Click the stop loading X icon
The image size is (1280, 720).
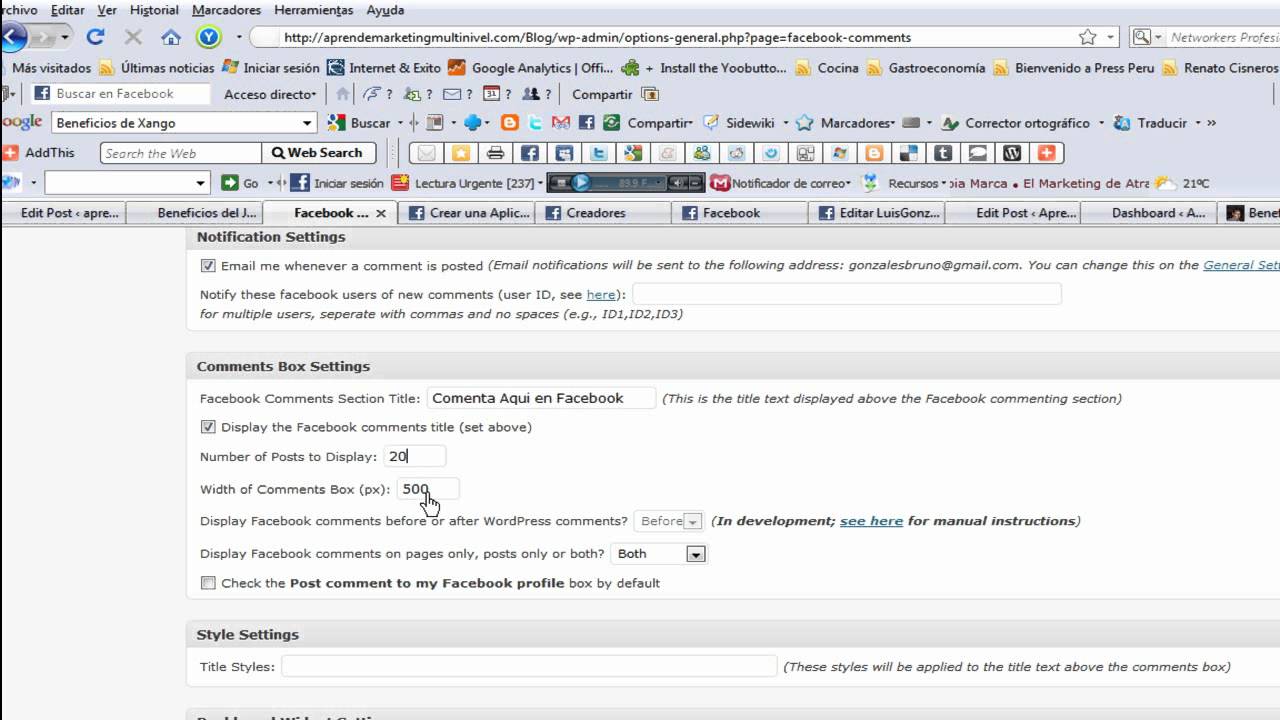[x=133, y=37]
